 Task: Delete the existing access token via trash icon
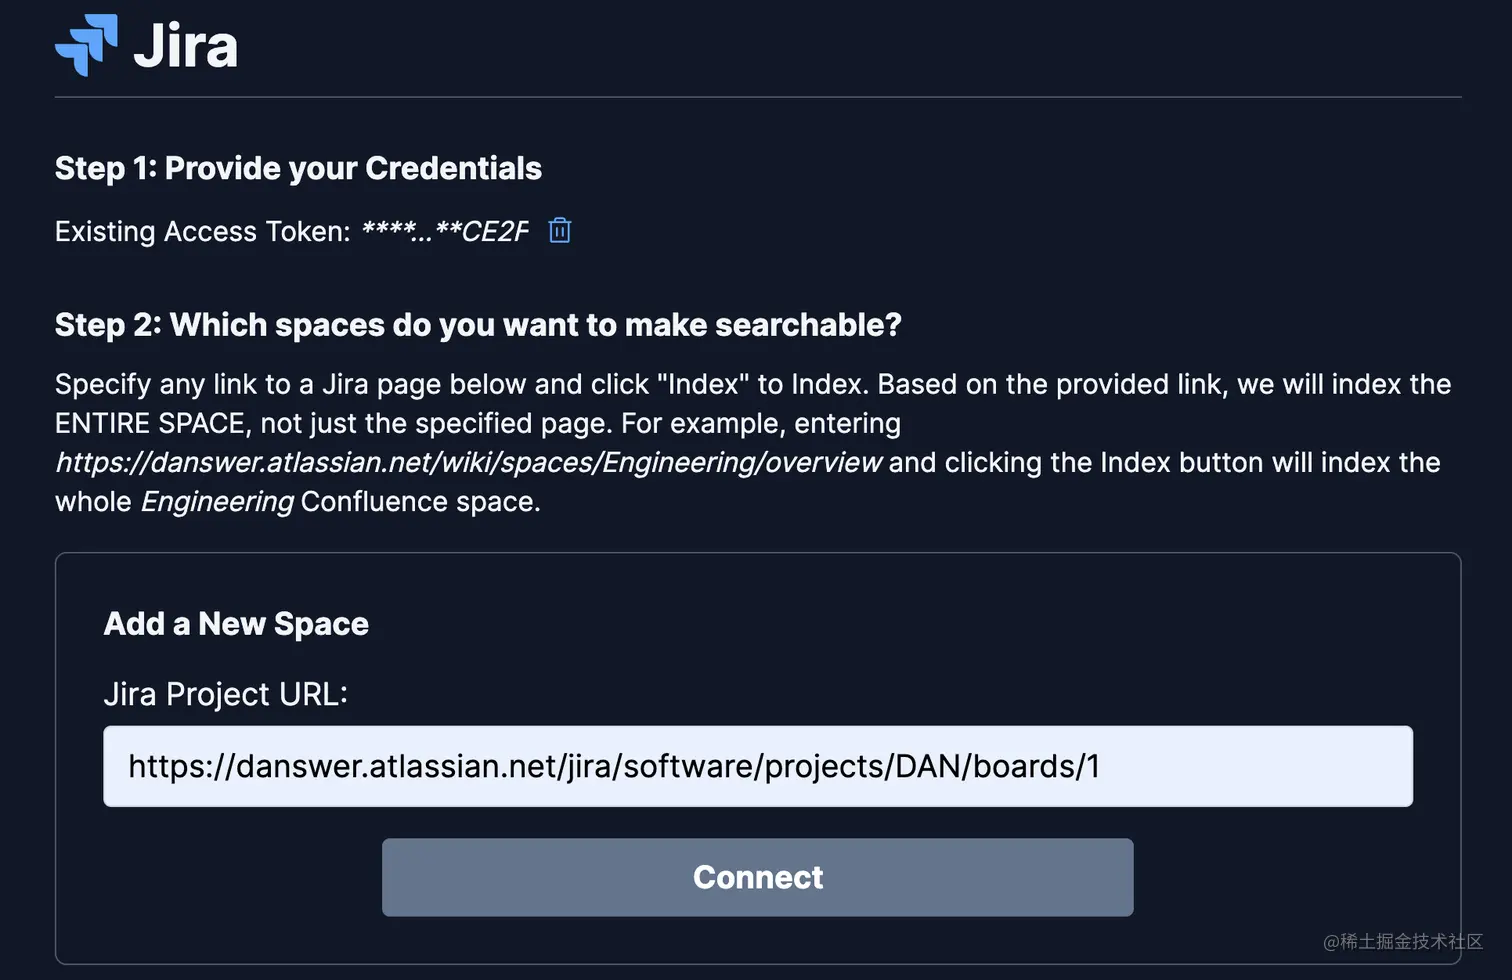(x=560, y=231)
